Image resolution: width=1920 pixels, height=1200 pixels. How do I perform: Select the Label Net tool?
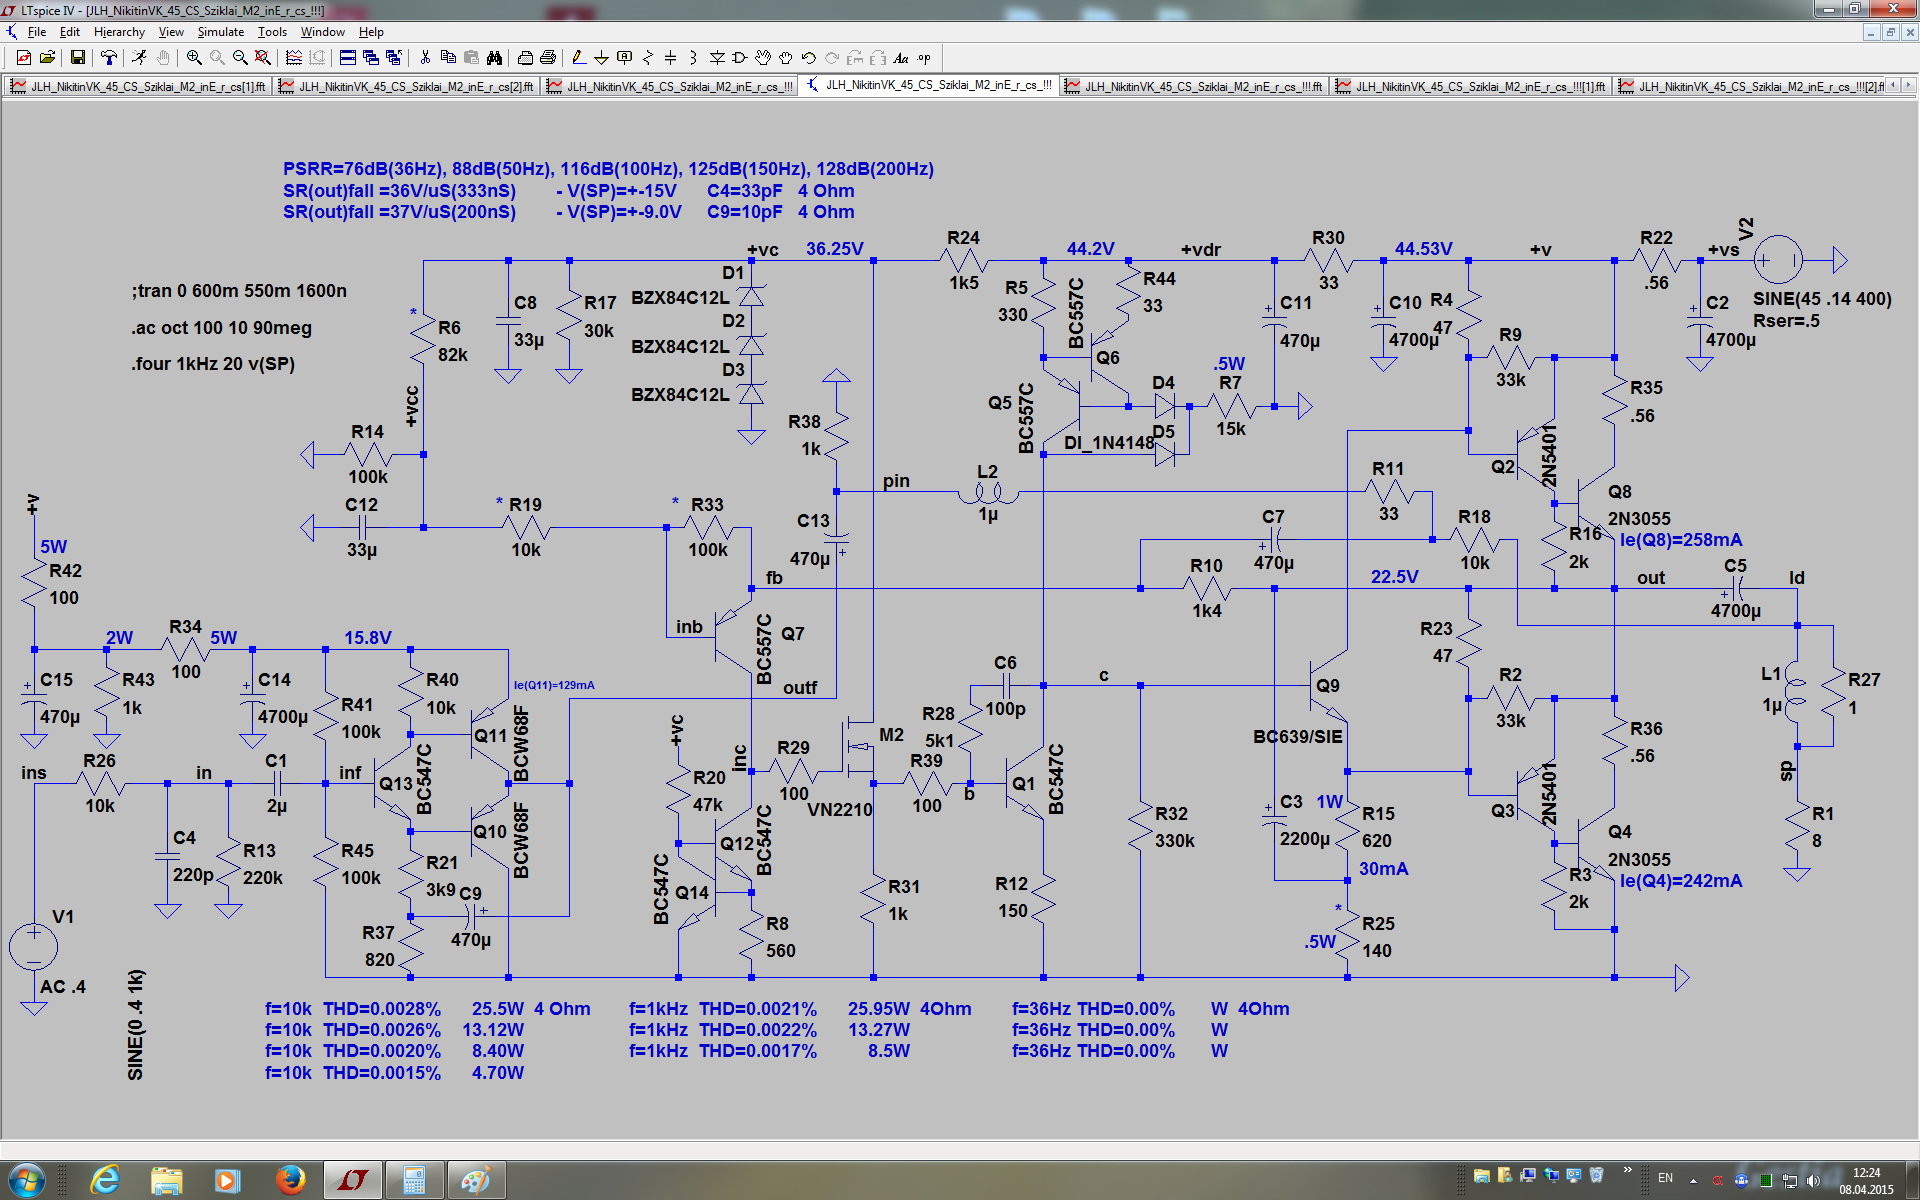625,58
